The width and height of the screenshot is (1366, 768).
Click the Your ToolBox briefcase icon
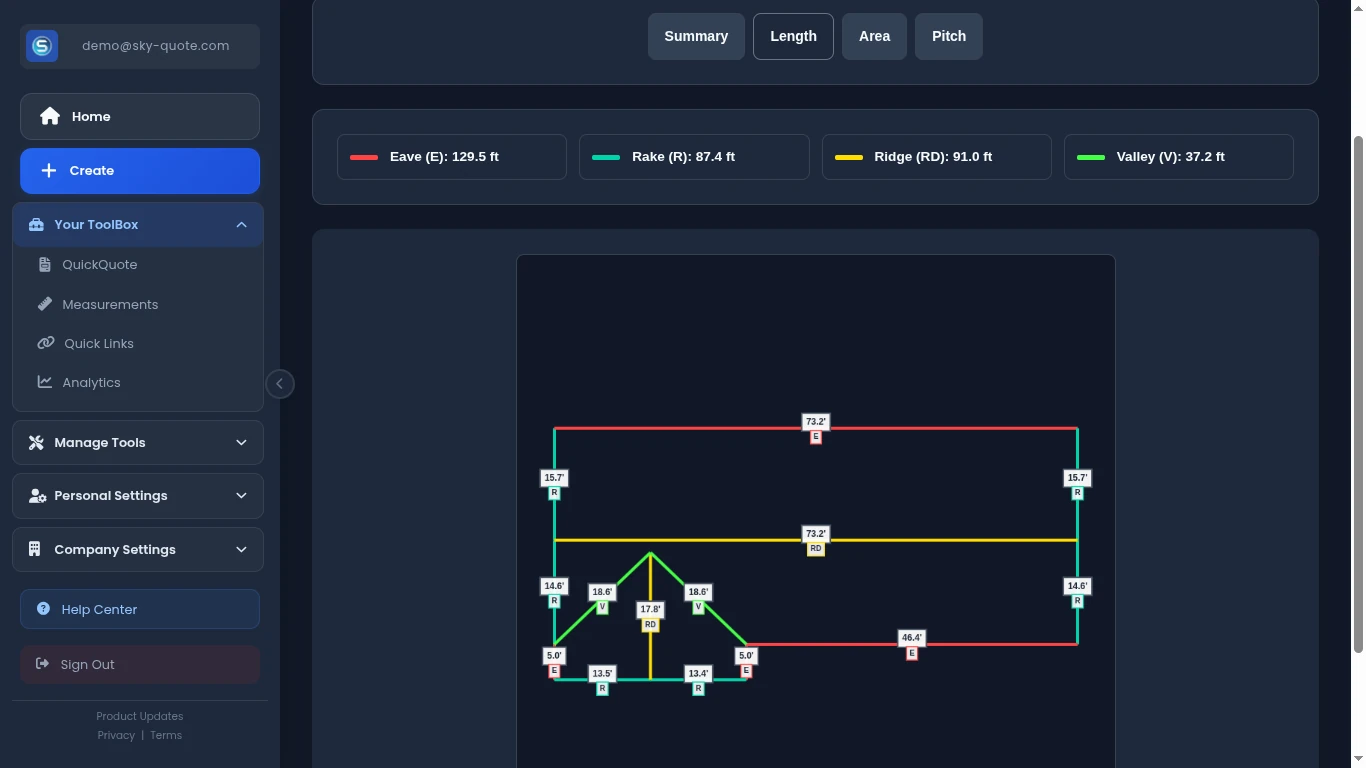(x=35, y=224)
